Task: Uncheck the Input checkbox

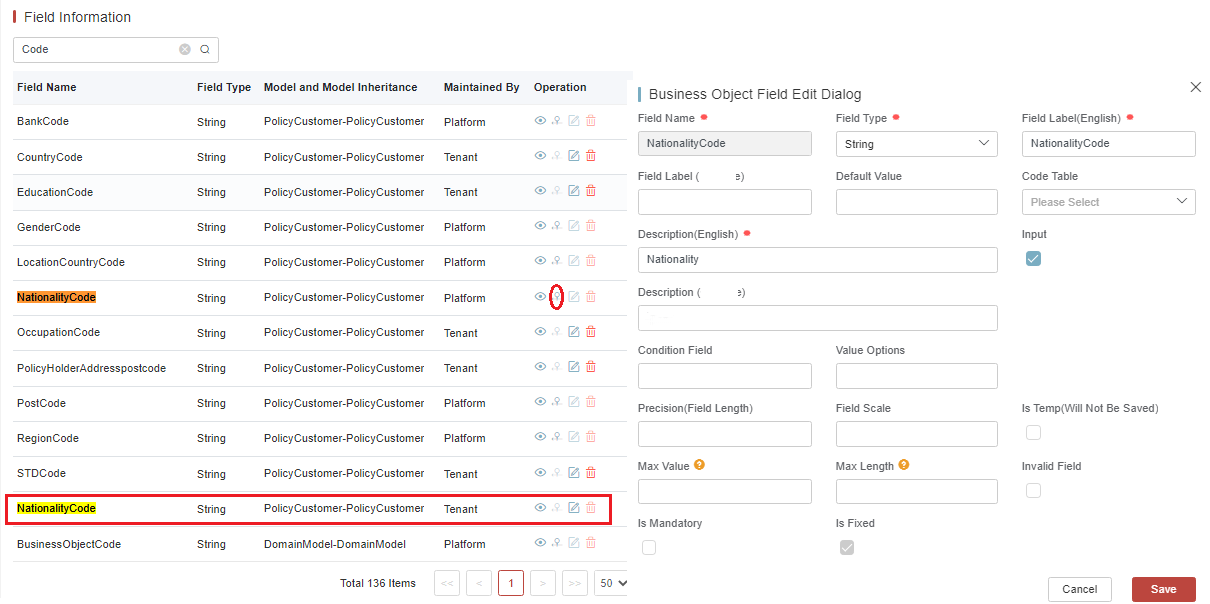Action: coord(1033,259)
